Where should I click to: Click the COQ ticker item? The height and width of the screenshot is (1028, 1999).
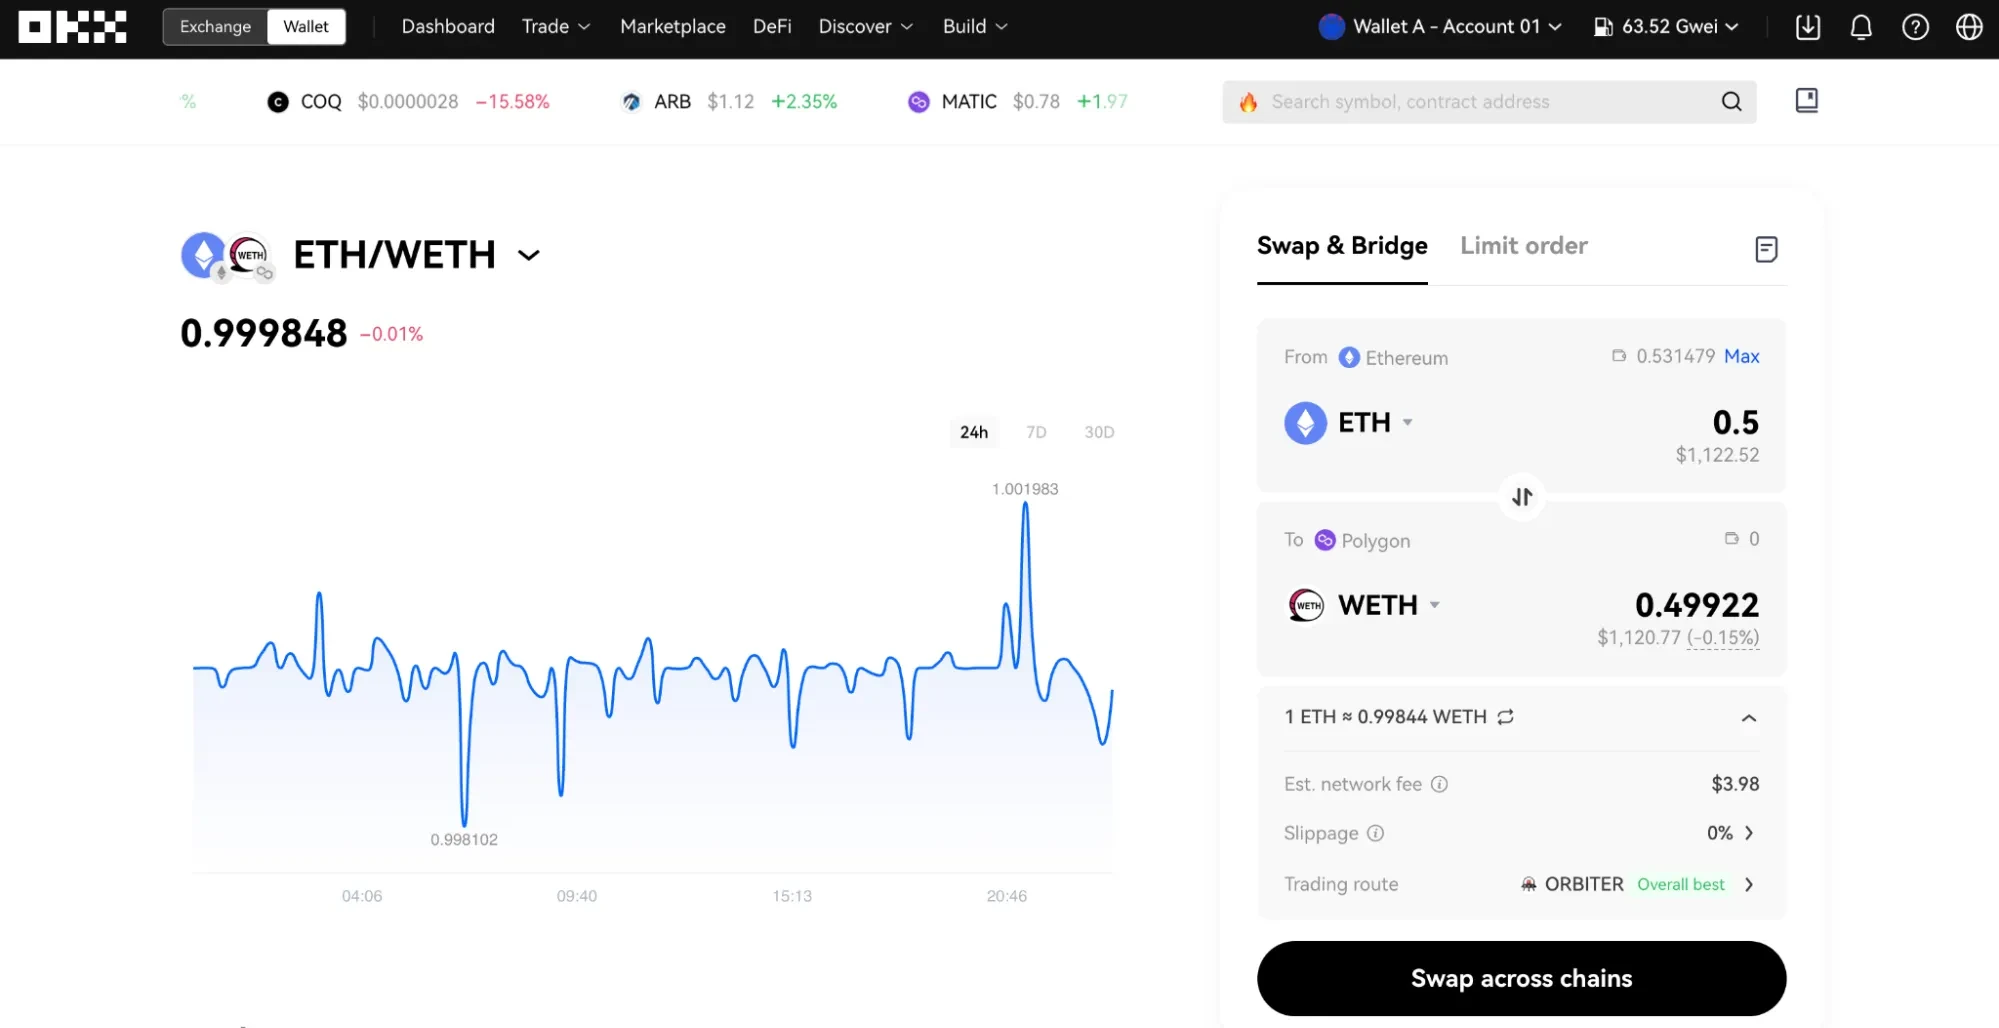point(408,102)
